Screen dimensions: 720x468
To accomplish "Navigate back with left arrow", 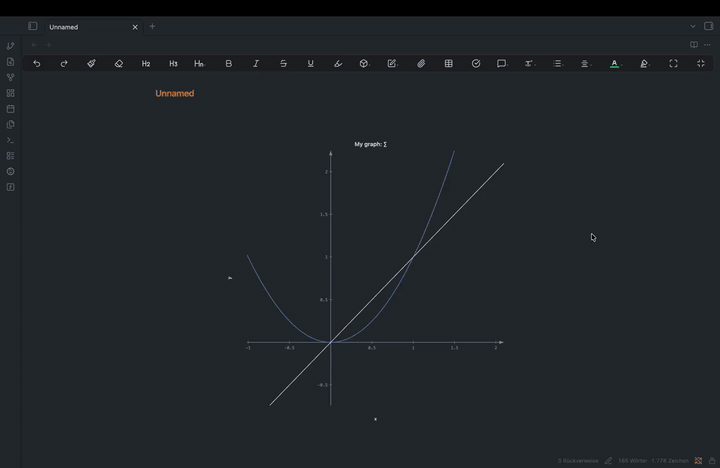I will click(x=34, y=45).
